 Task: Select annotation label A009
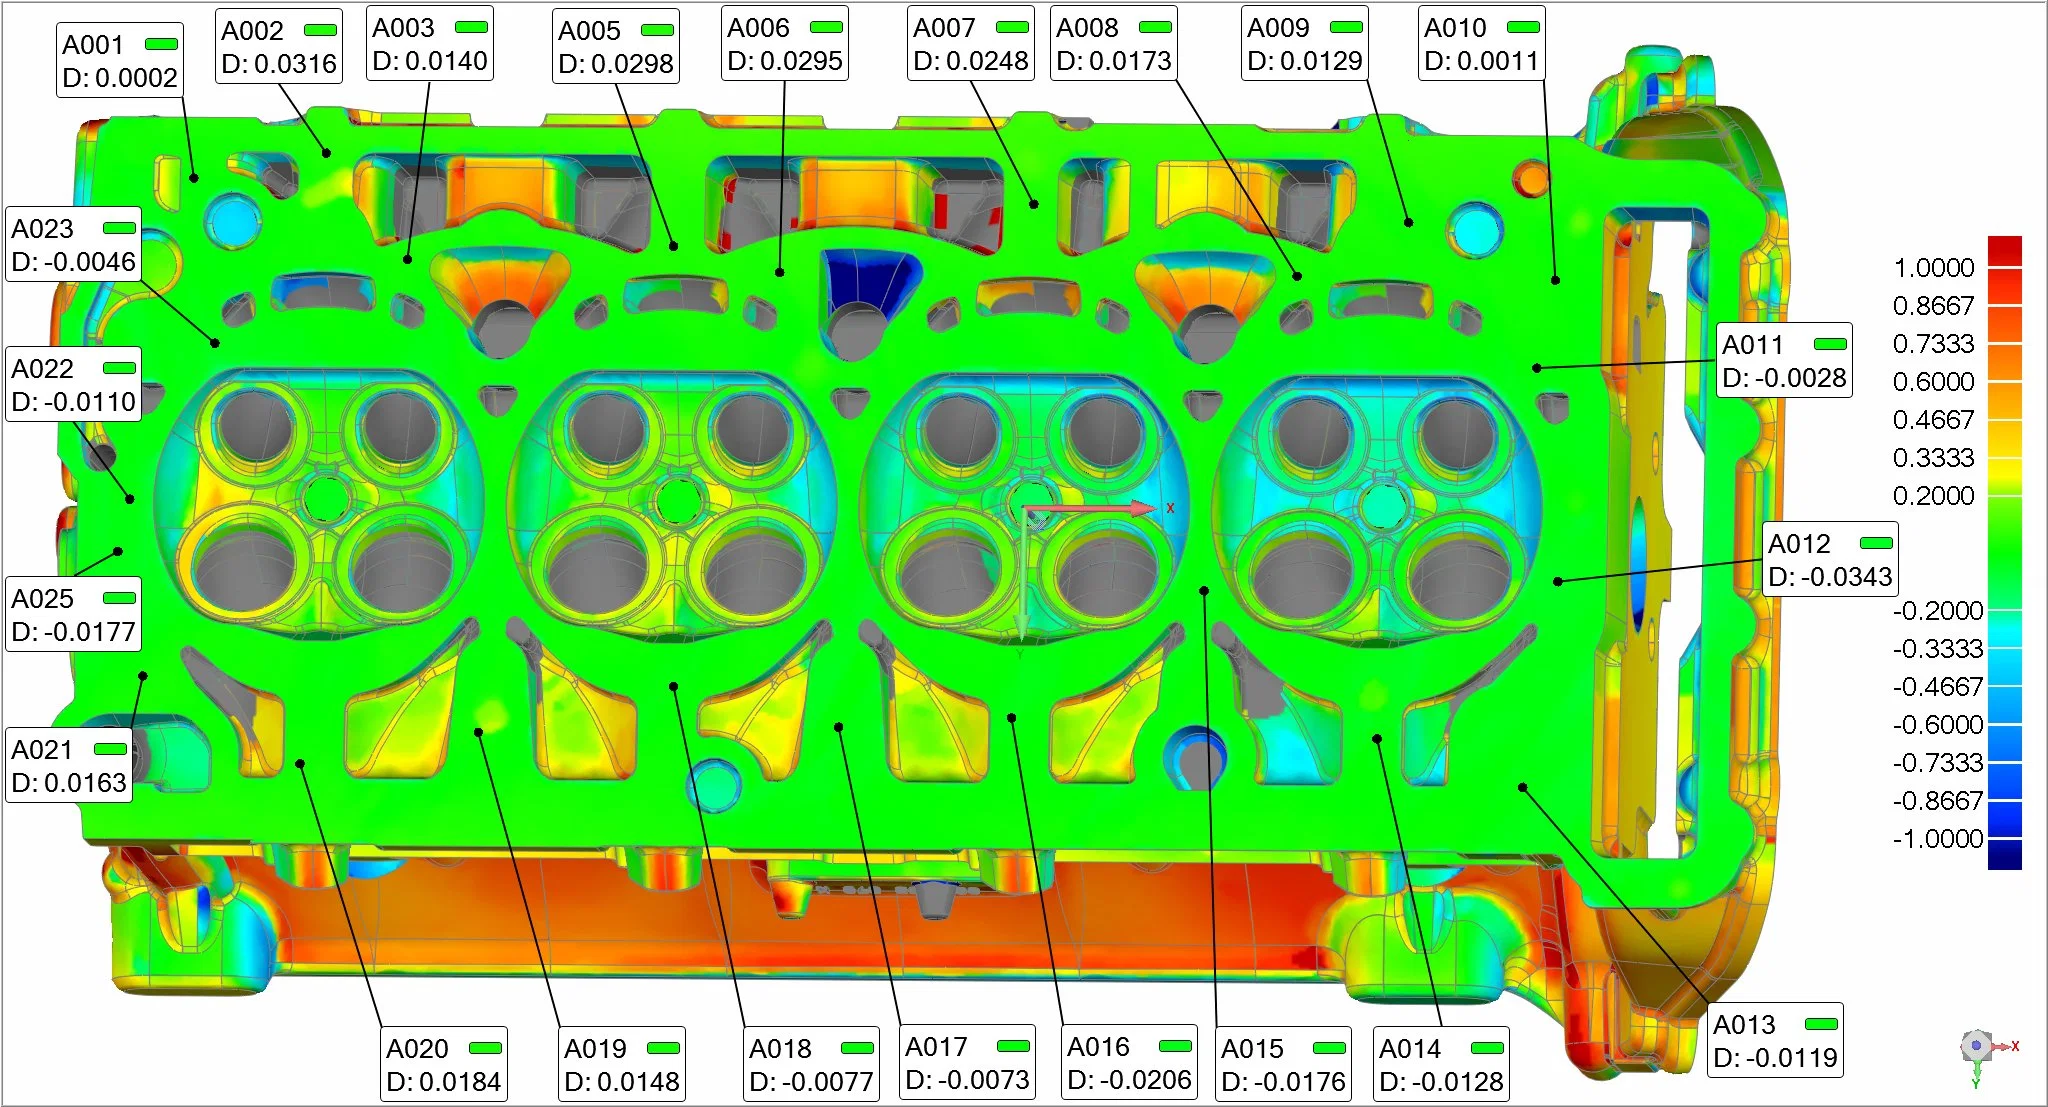click(x=1305, y=44)
